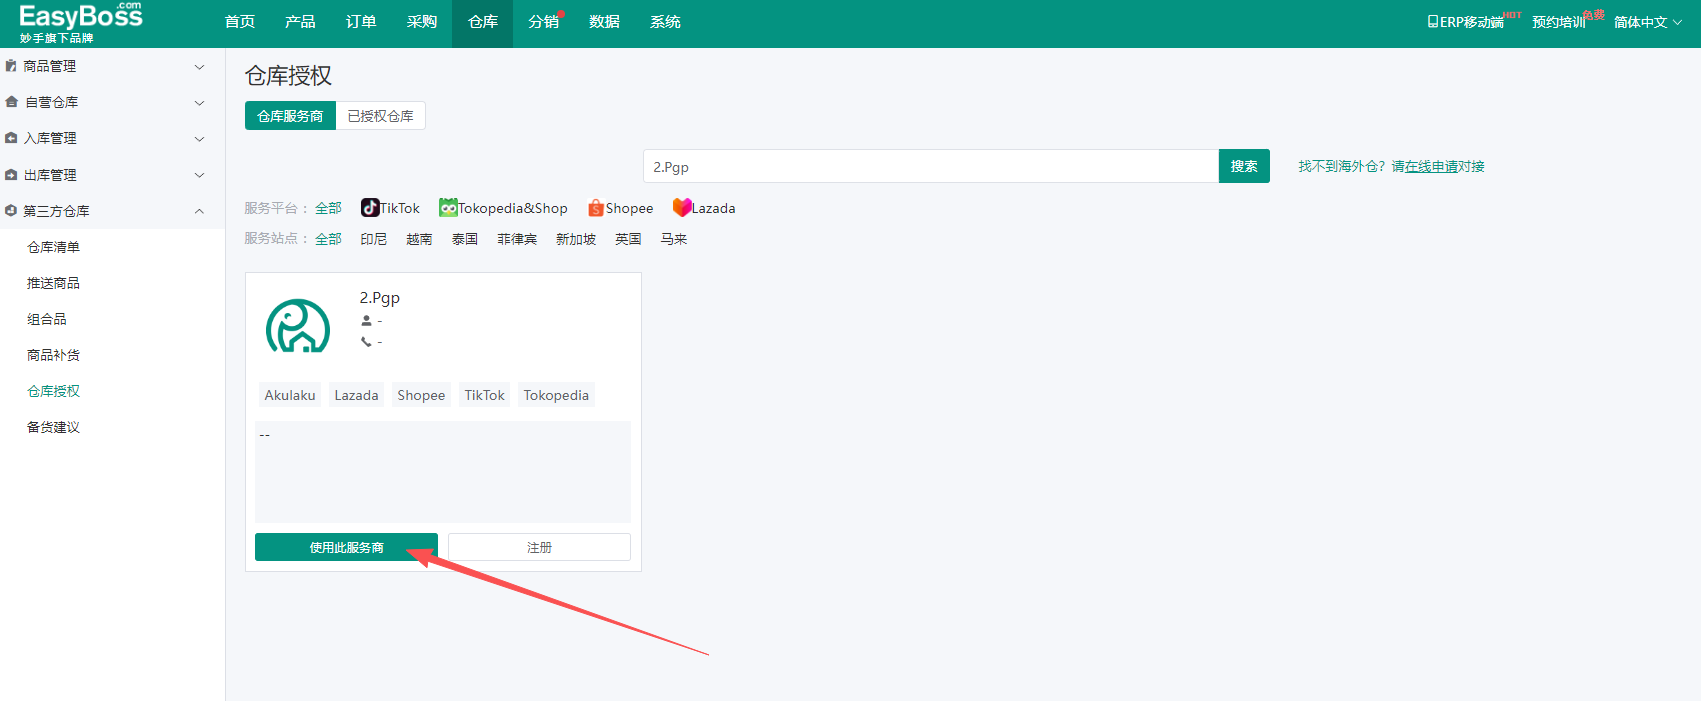Open 仓库清单 in the sidebar
The height and width of the screenshot is (701, 1701).
click(x=54, y=247)
